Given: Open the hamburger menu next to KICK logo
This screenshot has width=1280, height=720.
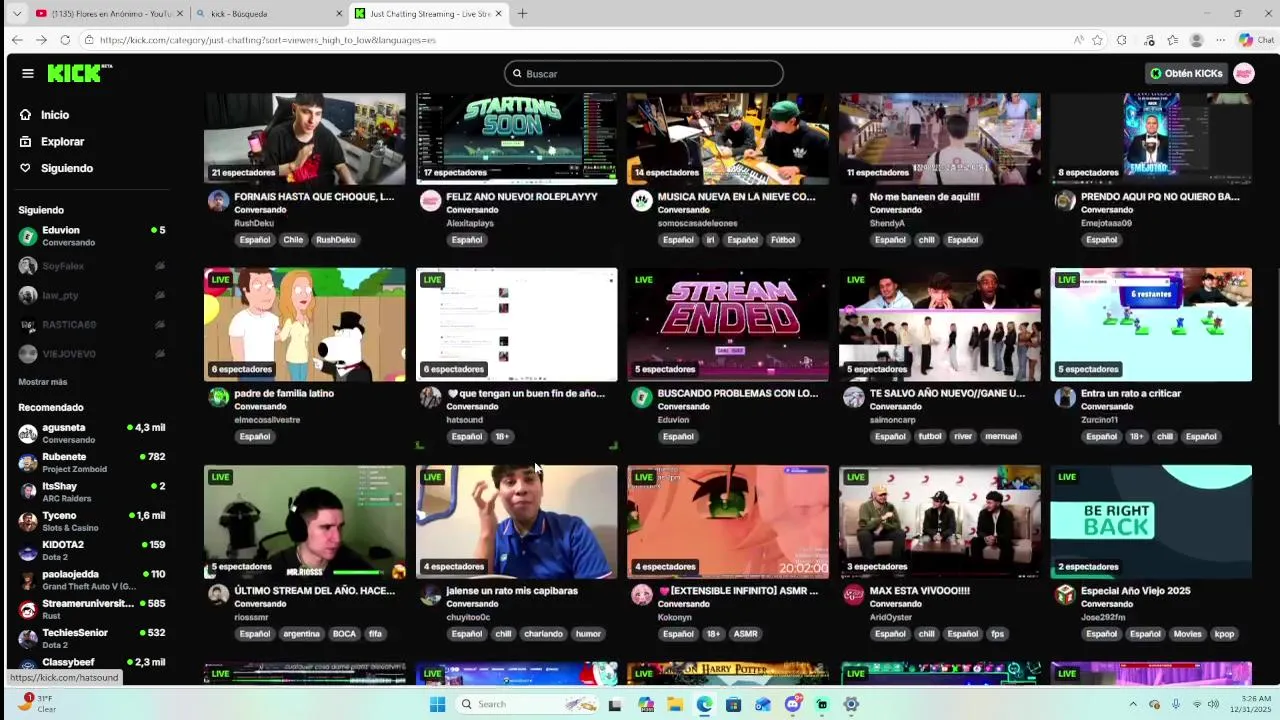Looking at the screenshot, I should pyautogui.click(x=28, y=73).
